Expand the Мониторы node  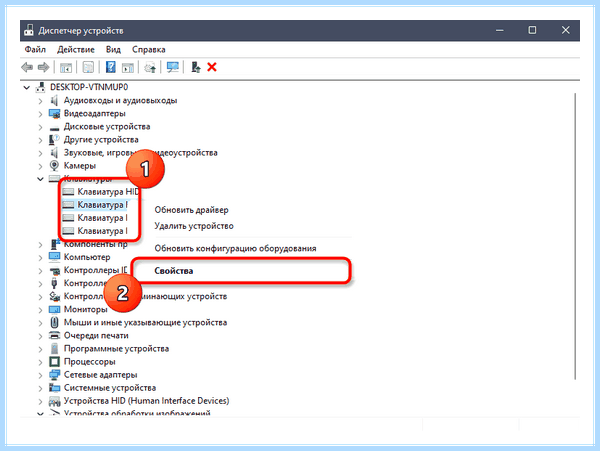point(40,309)
